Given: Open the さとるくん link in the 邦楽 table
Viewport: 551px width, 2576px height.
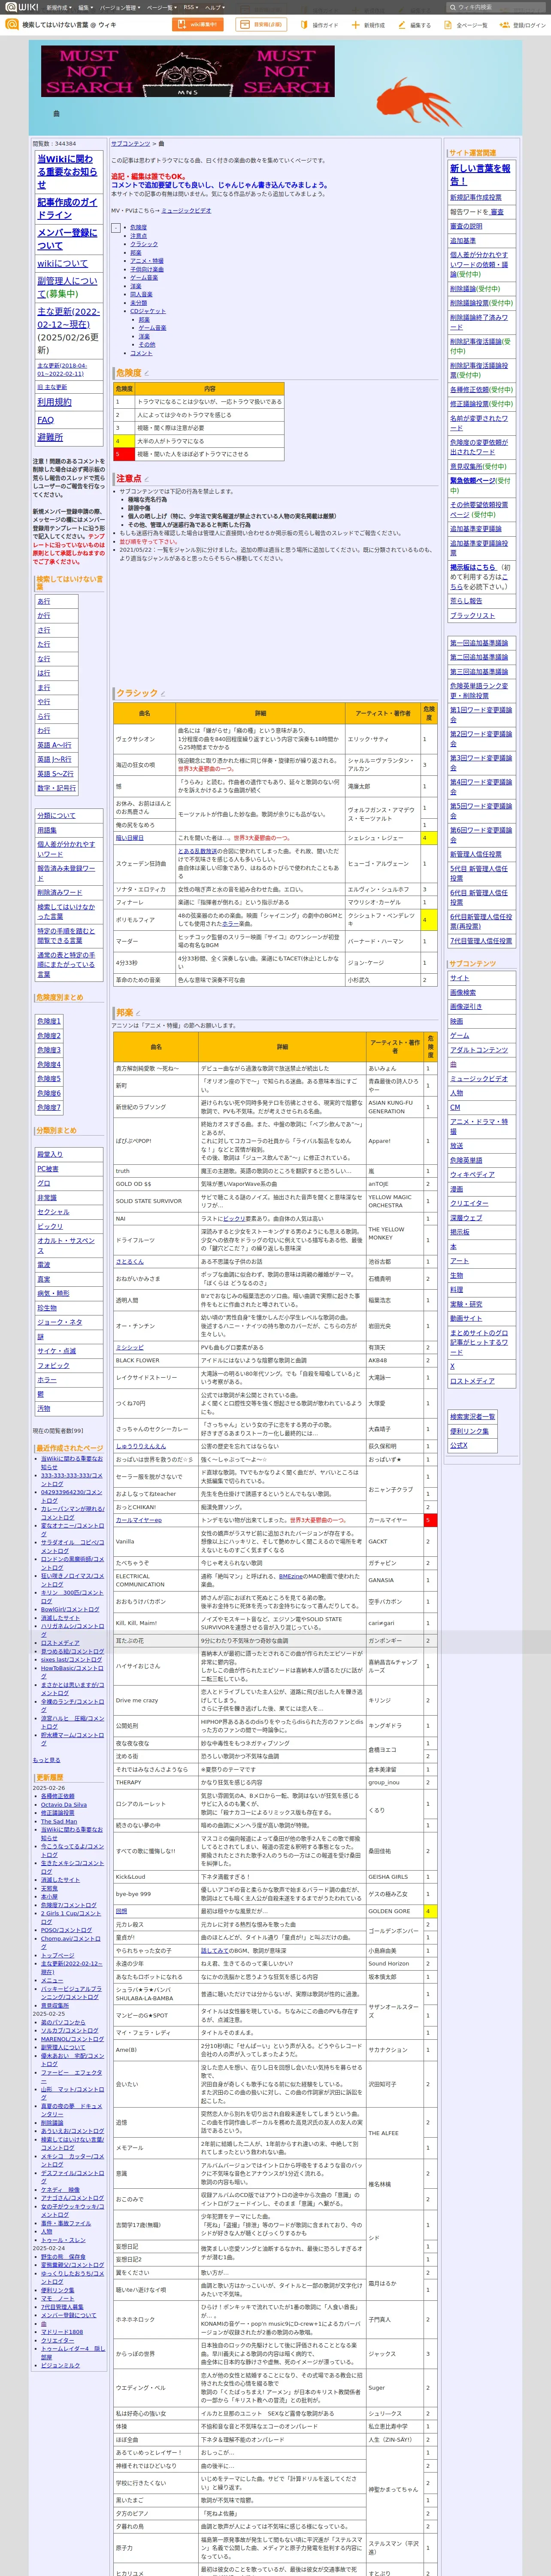Looking at the screenshot, I should coord(129,1262).
